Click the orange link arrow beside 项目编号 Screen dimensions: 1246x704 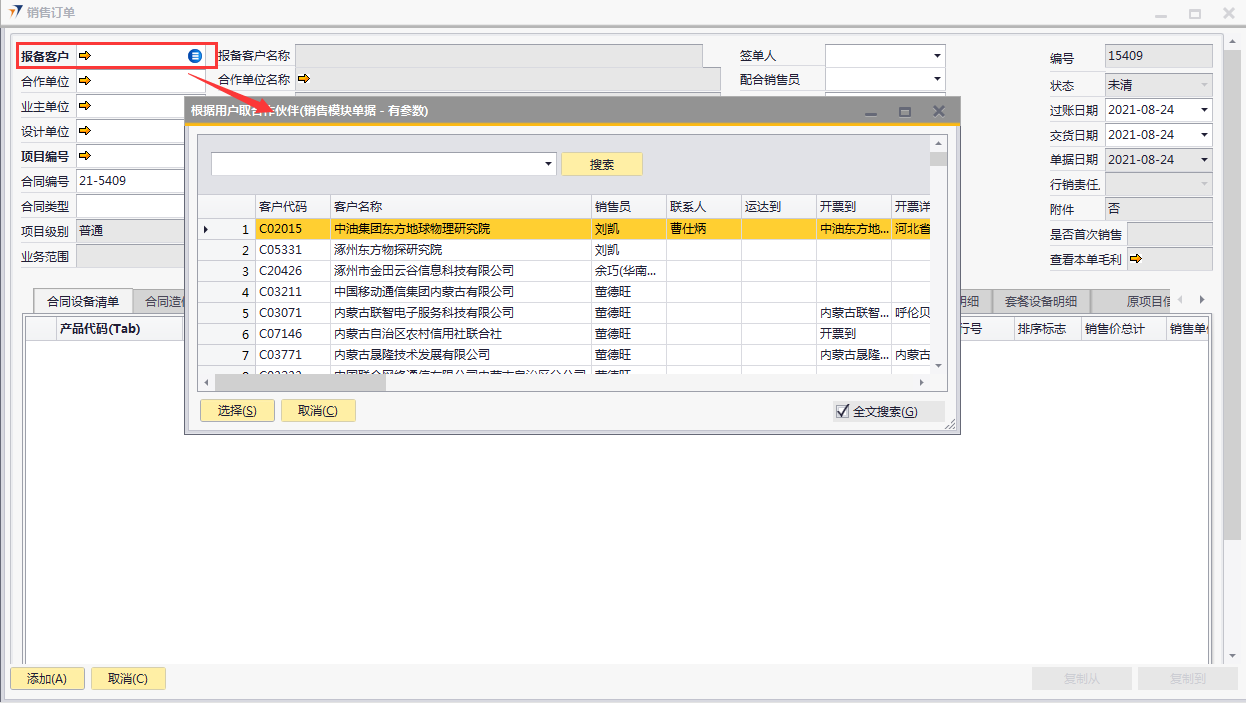pyautogui.click(x=85, y=155)
